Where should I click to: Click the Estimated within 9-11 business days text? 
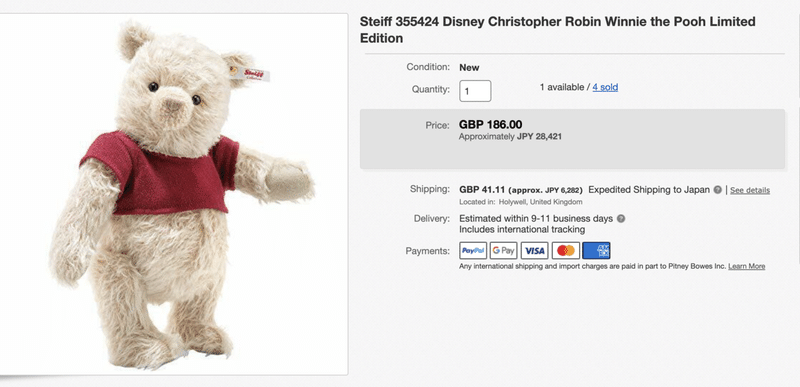(x=536, y=219)
